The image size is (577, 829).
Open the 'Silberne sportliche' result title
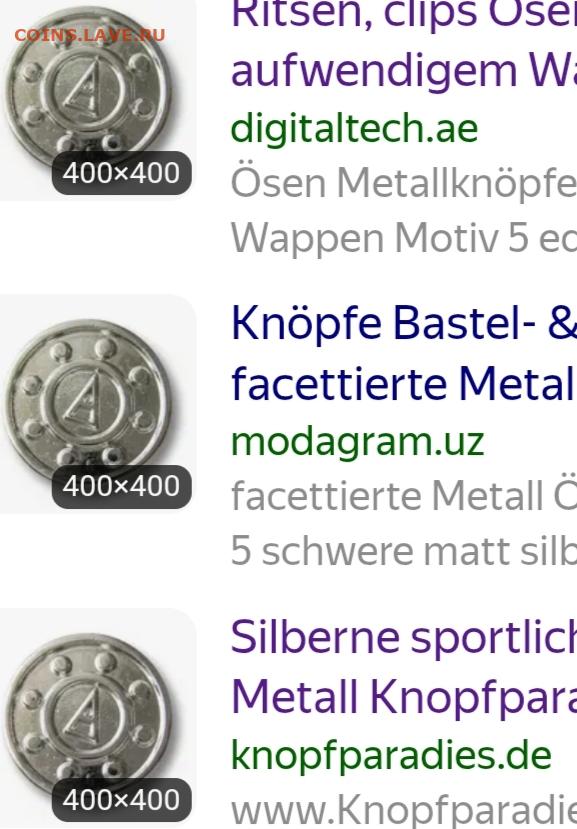coord(404,637)
